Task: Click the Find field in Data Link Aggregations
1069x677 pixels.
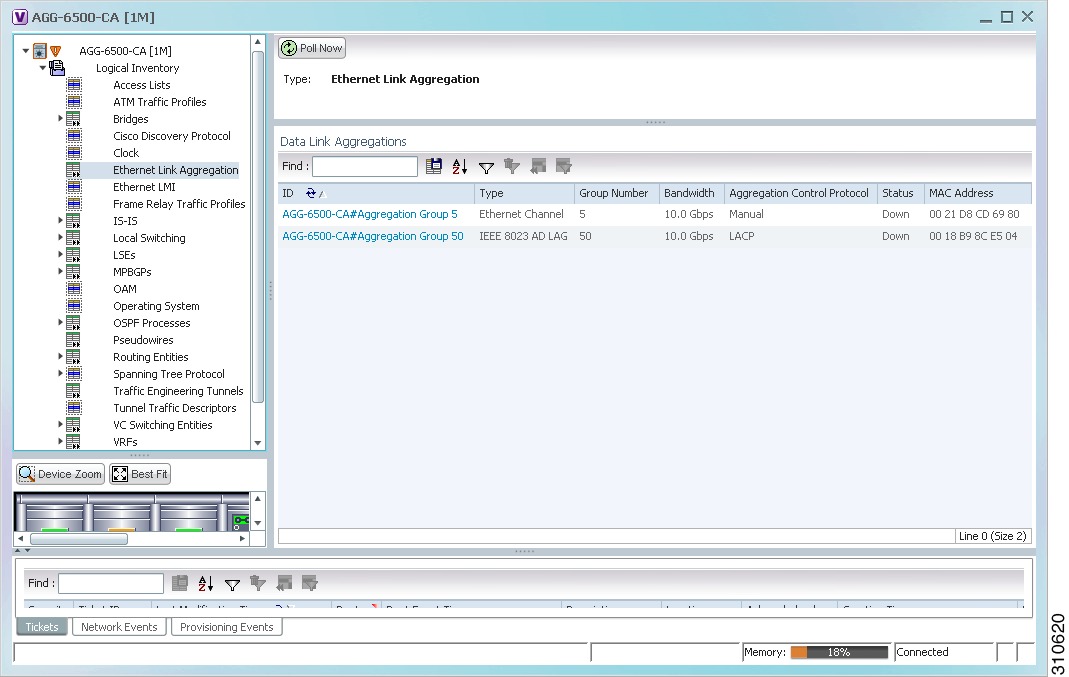Action: coord(365,166)
